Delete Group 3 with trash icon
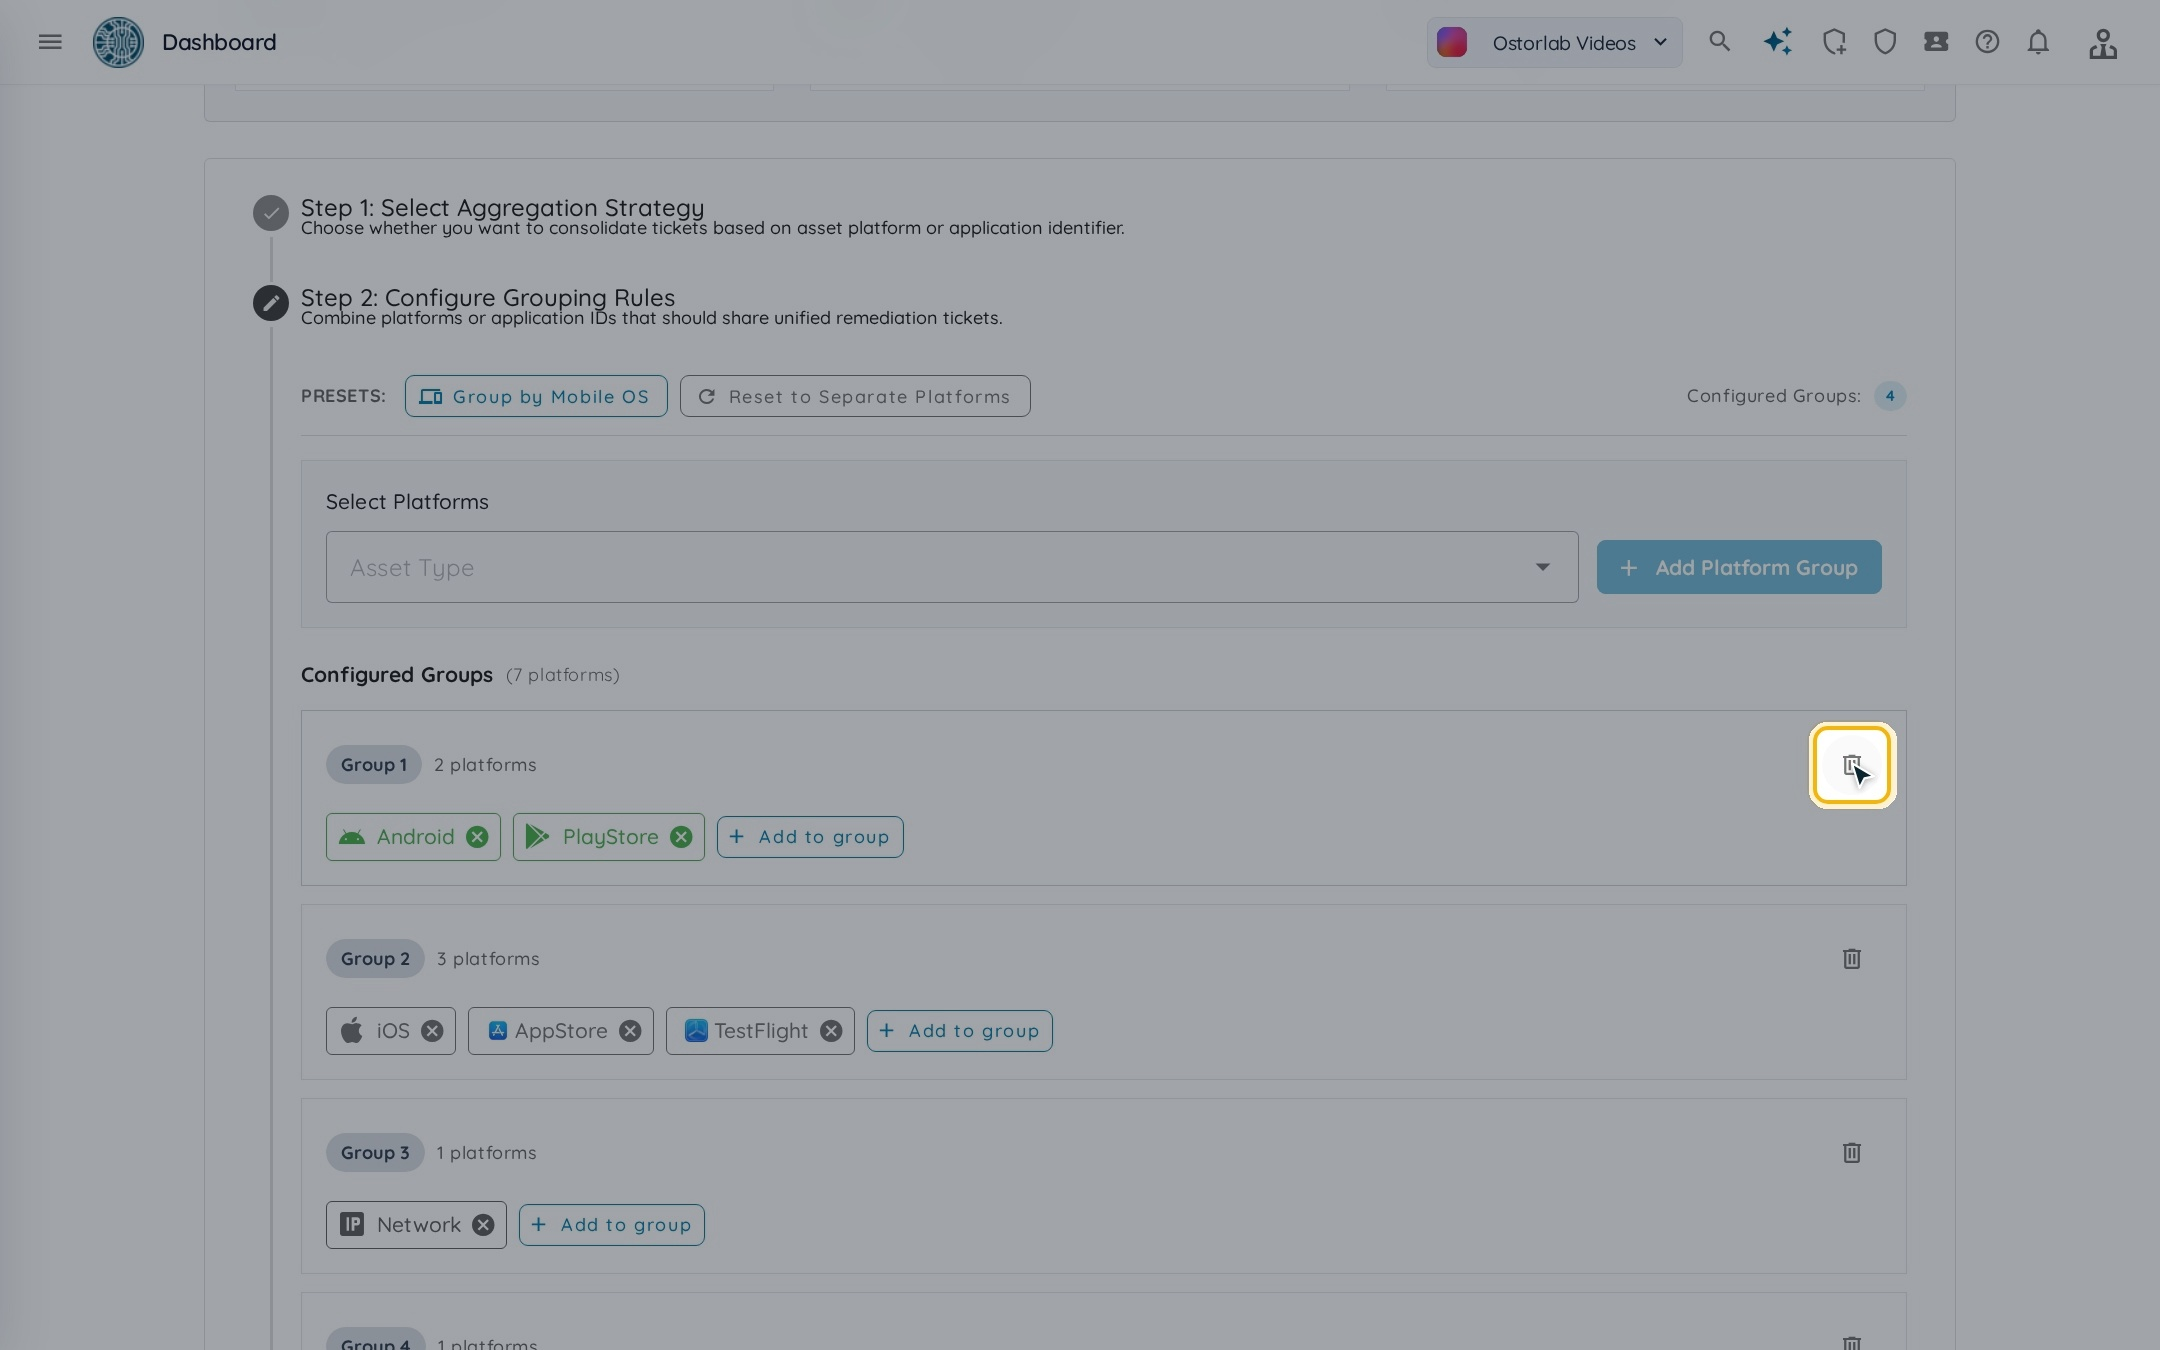 tap(1852, 1153)
